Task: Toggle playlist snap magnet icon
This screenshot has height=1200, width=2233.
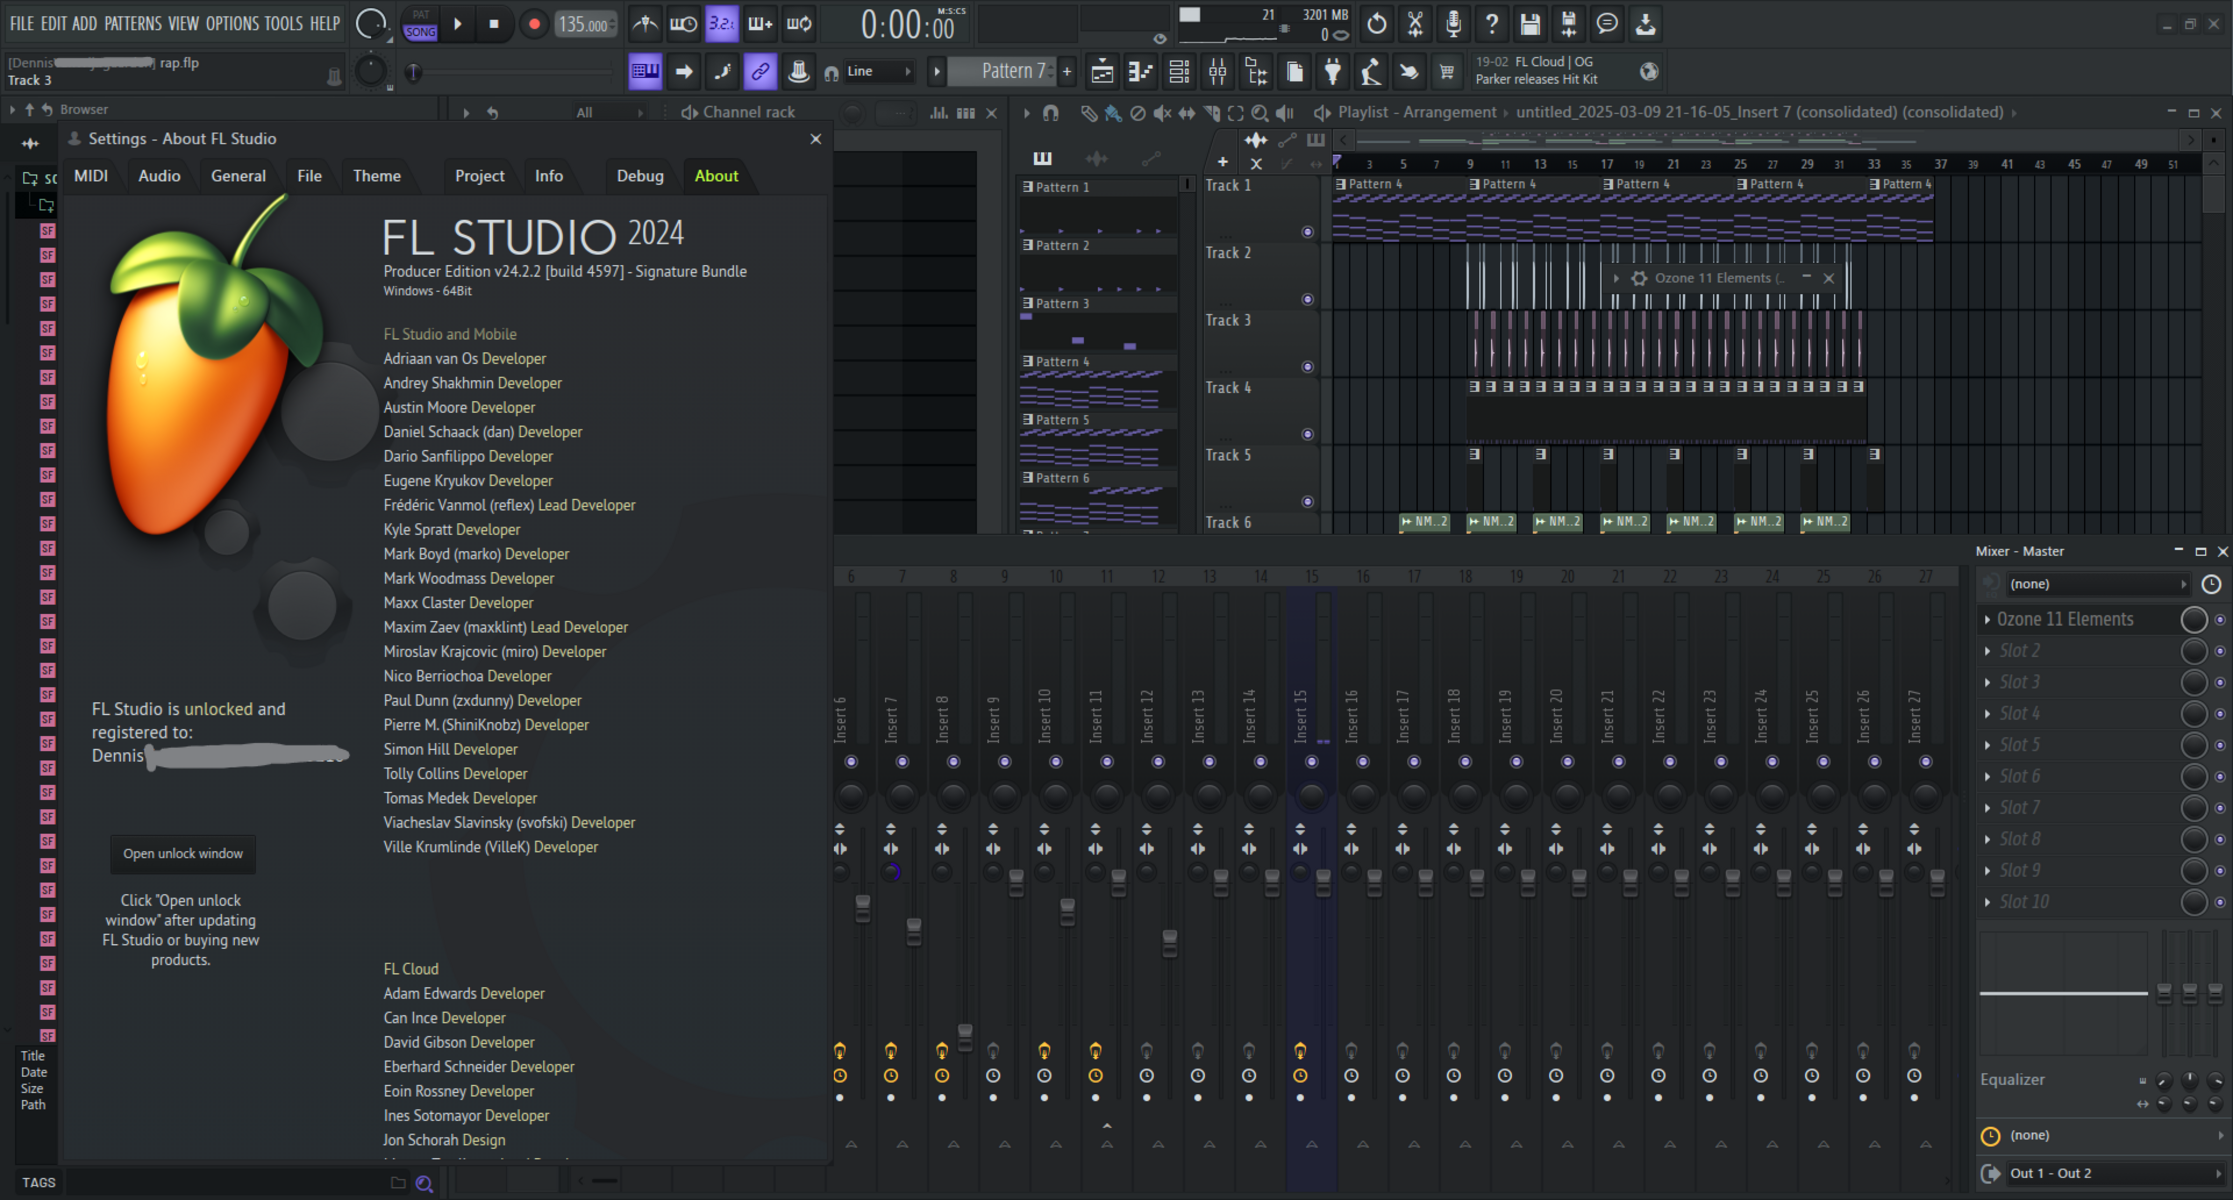Action: pyautogui.click(x=1050, y=113)
